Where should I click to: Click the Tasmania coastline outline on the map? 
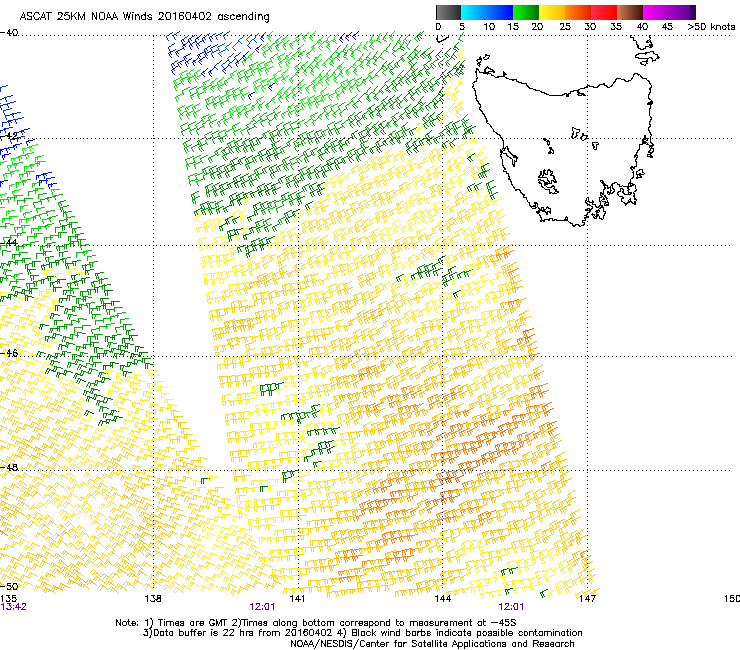[562, 149]
